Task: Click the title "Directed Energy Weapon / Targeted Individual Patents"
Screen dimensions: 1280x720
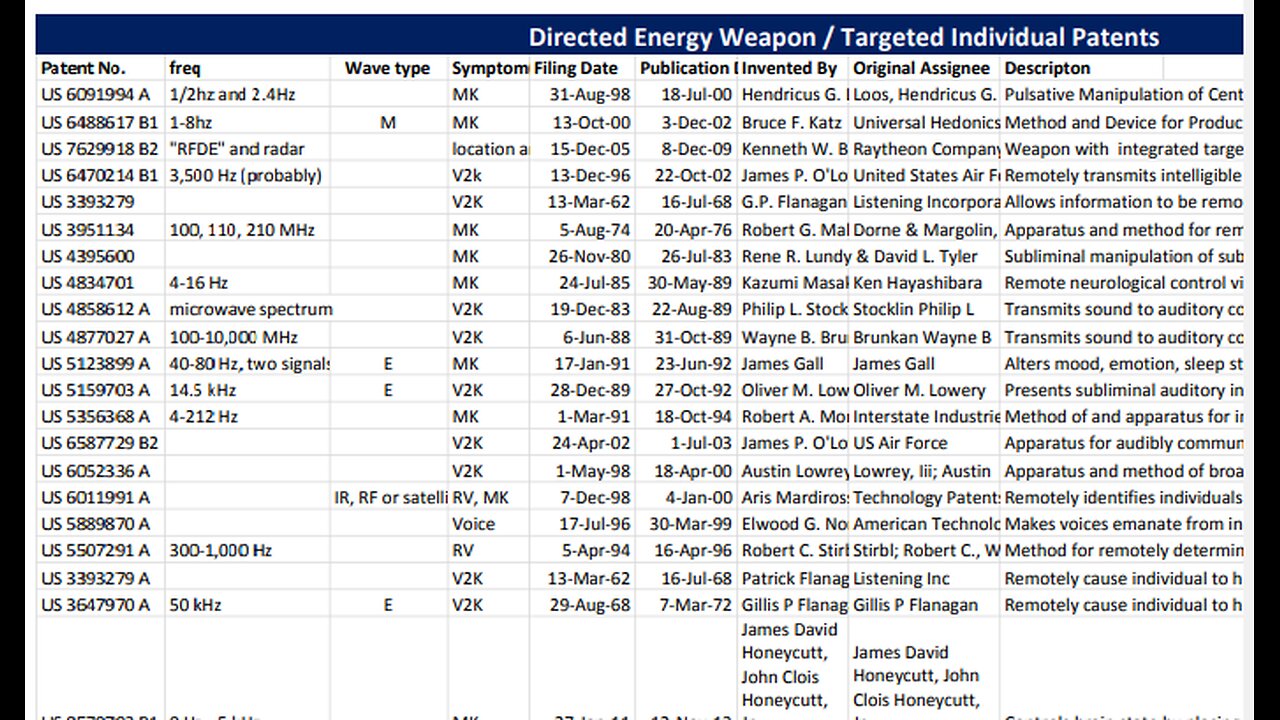Action: pos(844,38)
